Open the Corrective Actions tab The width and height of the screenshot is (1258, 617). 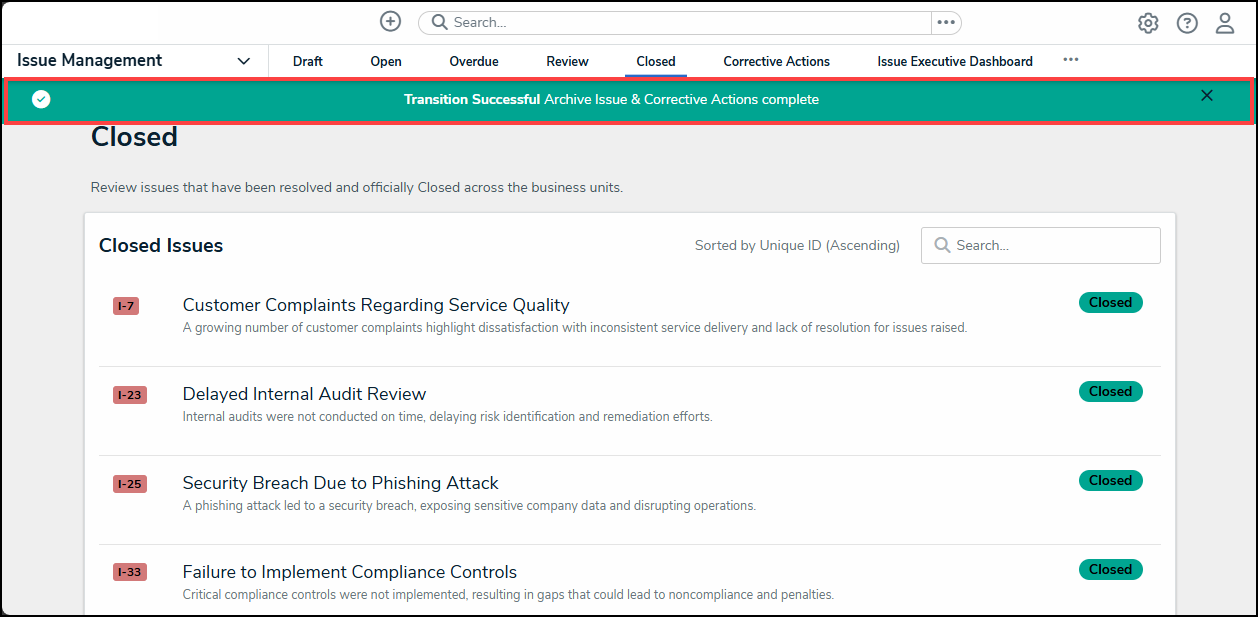pos(777,62)
